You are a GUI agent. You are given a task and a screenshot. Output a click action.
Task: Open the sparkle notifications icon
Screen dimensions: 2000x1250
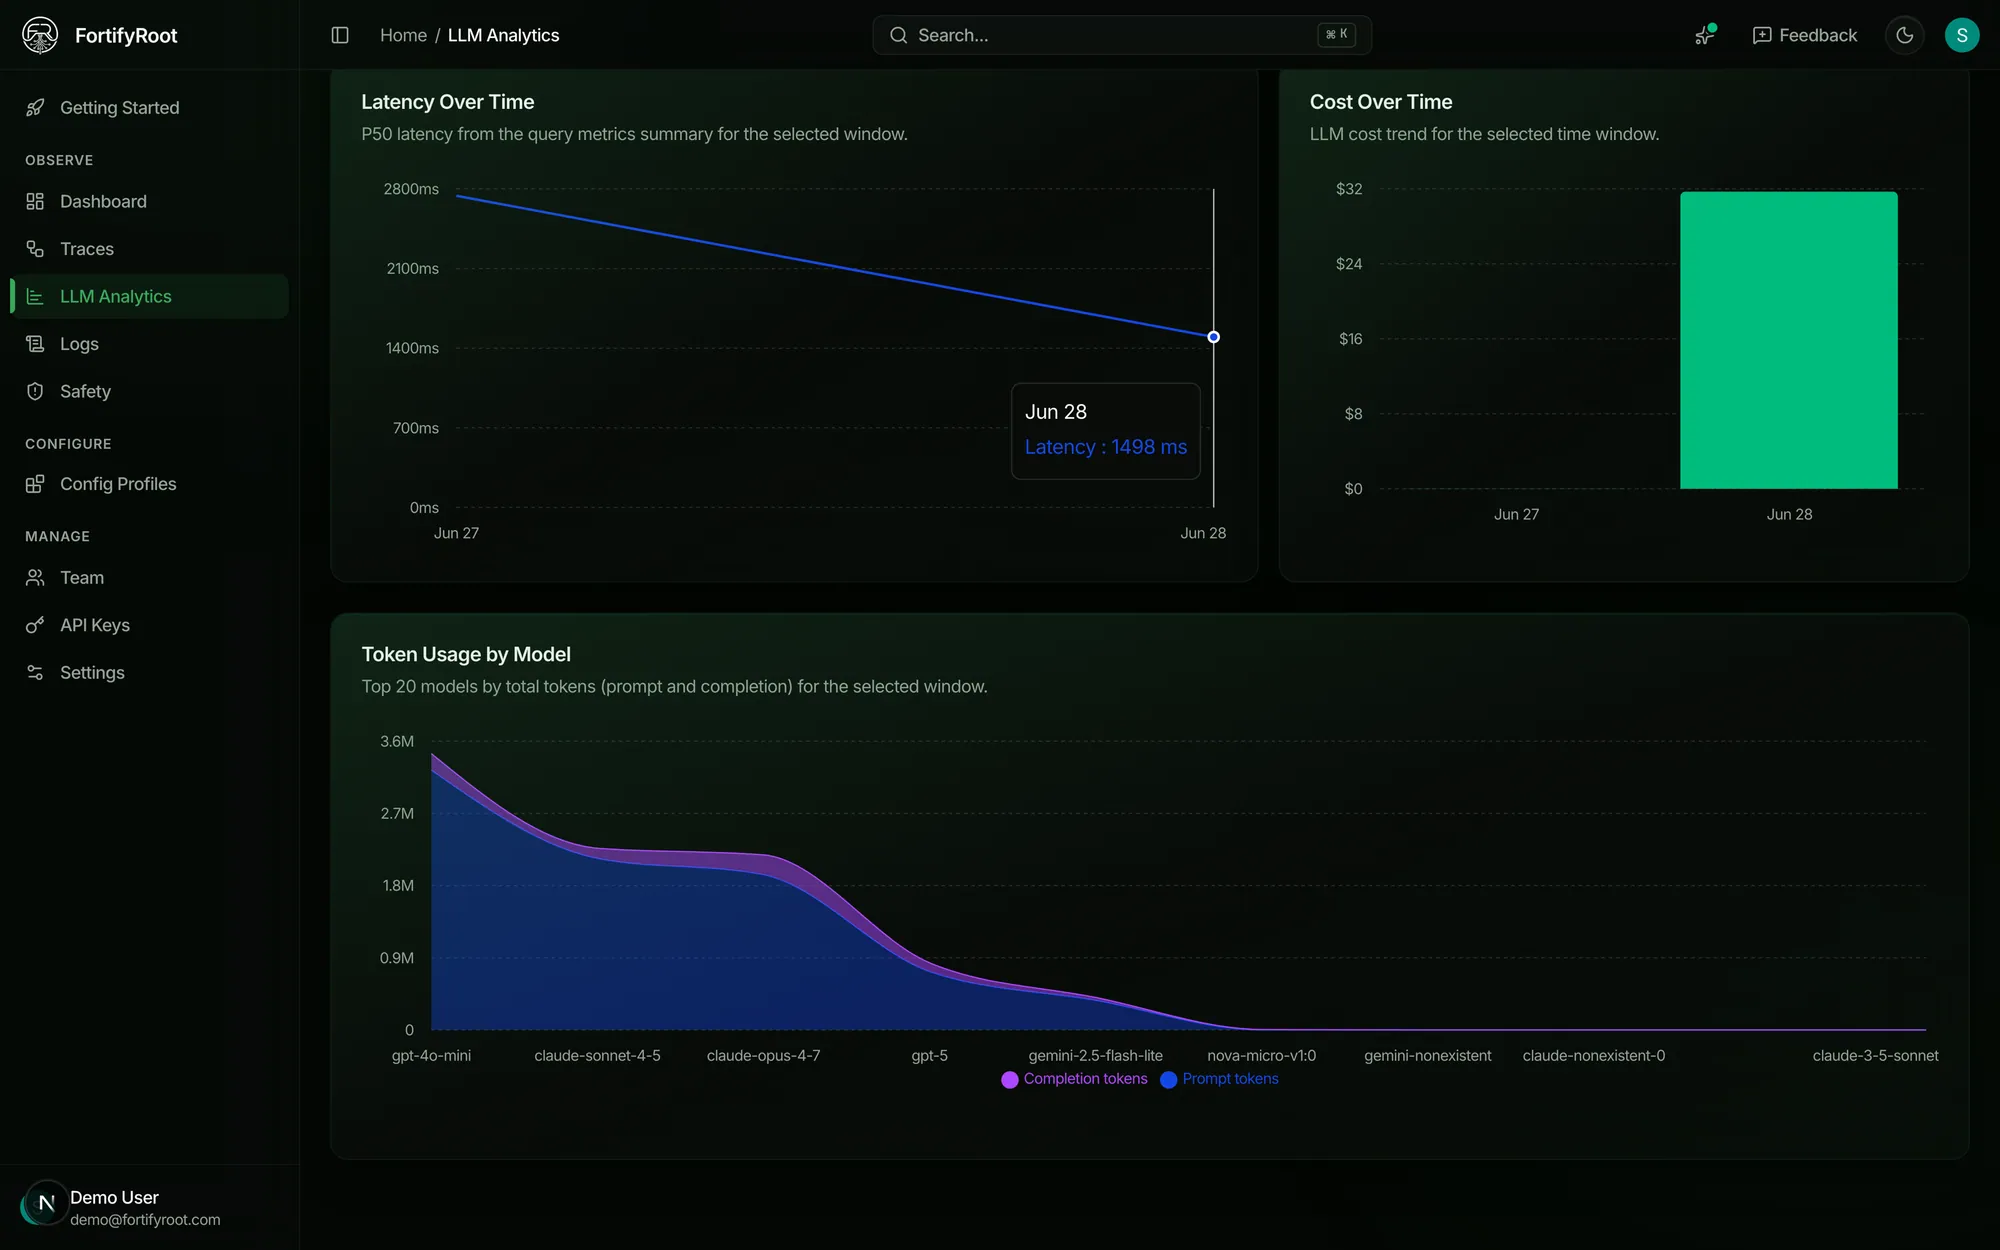(x=1705, y=35)
